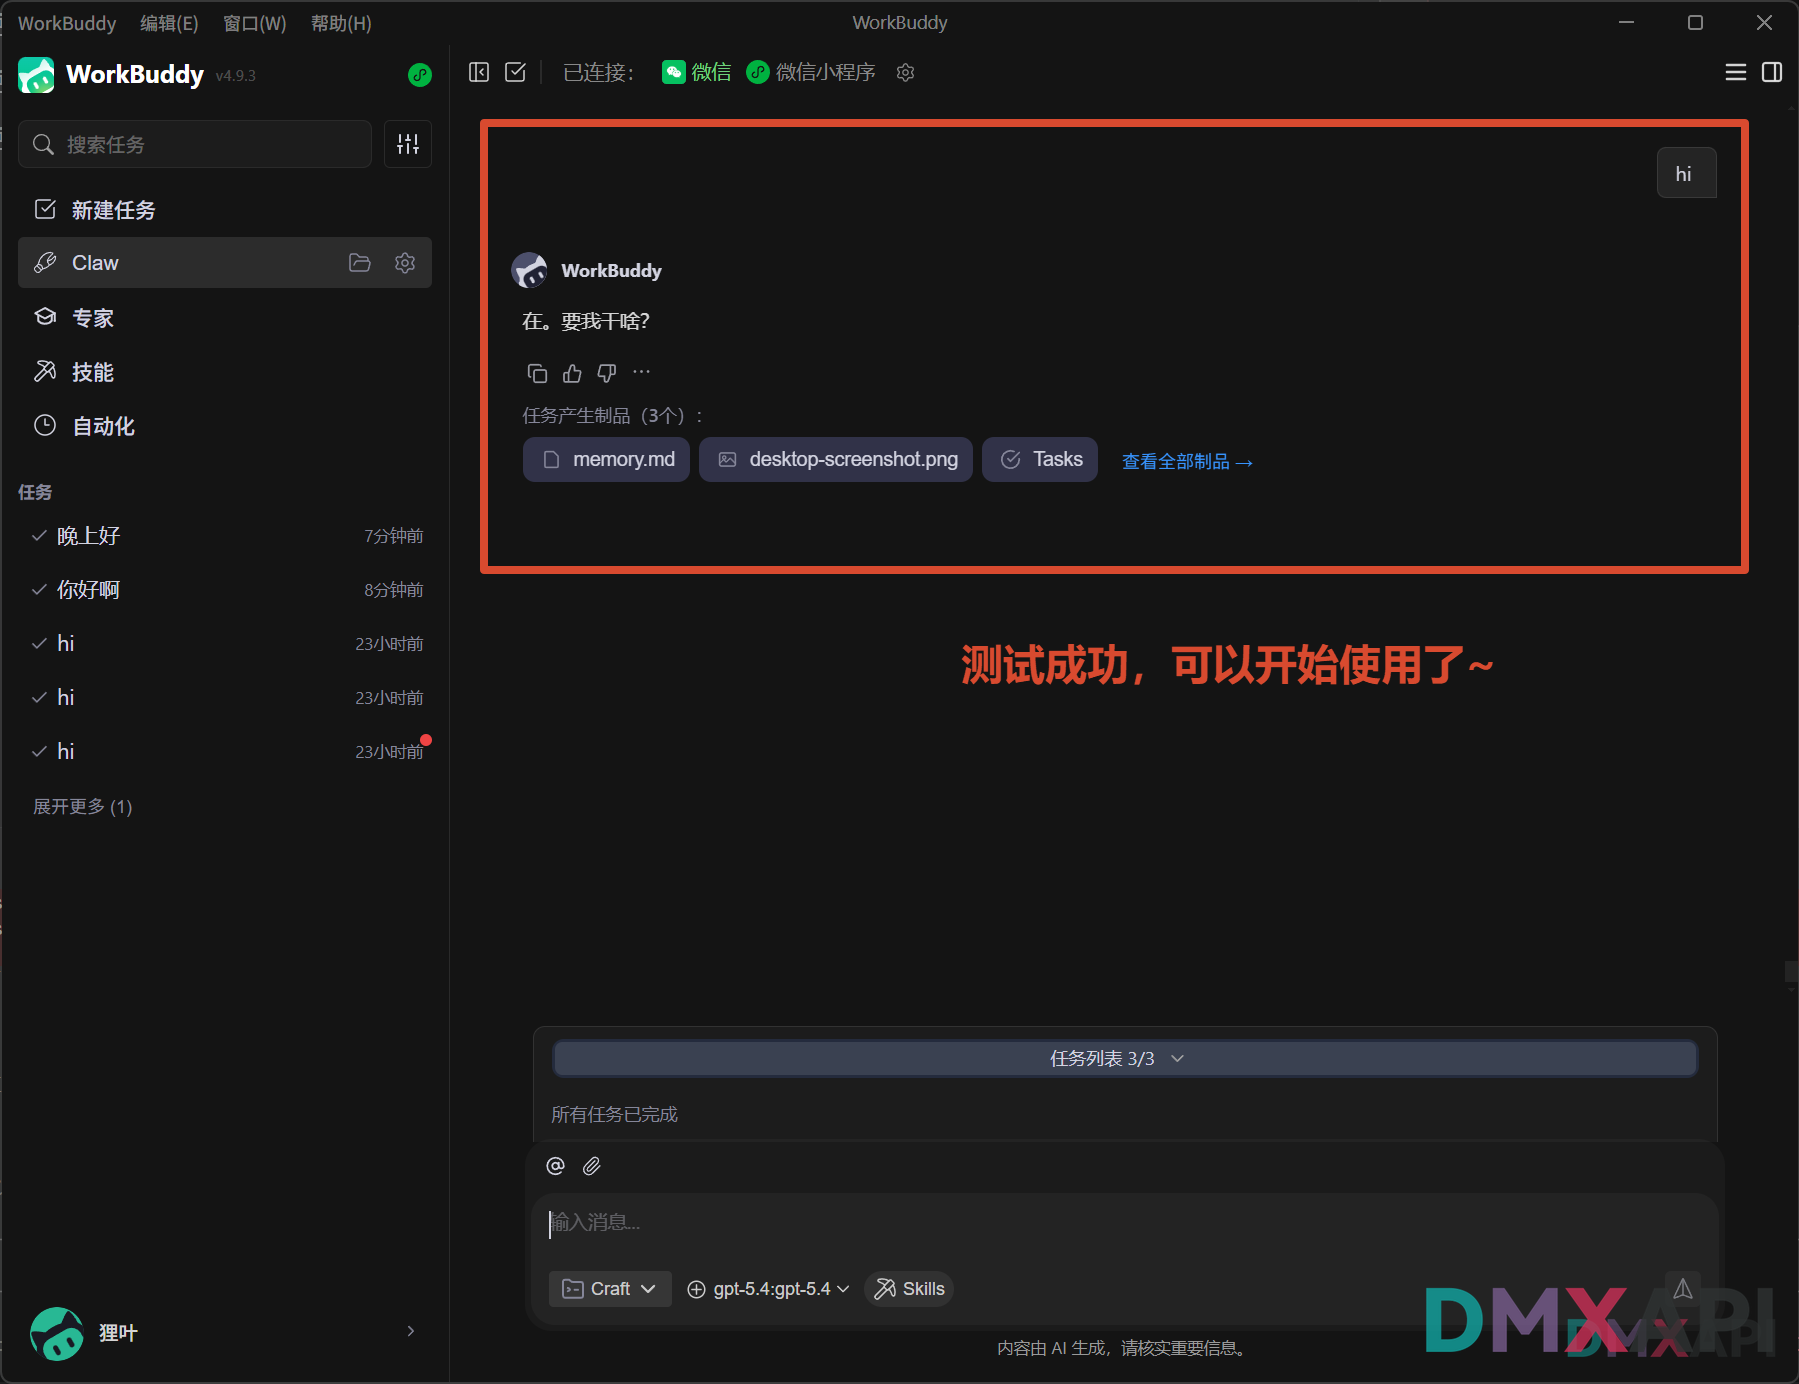Open the Craft mode dropdown

(x=609, y=1289)
